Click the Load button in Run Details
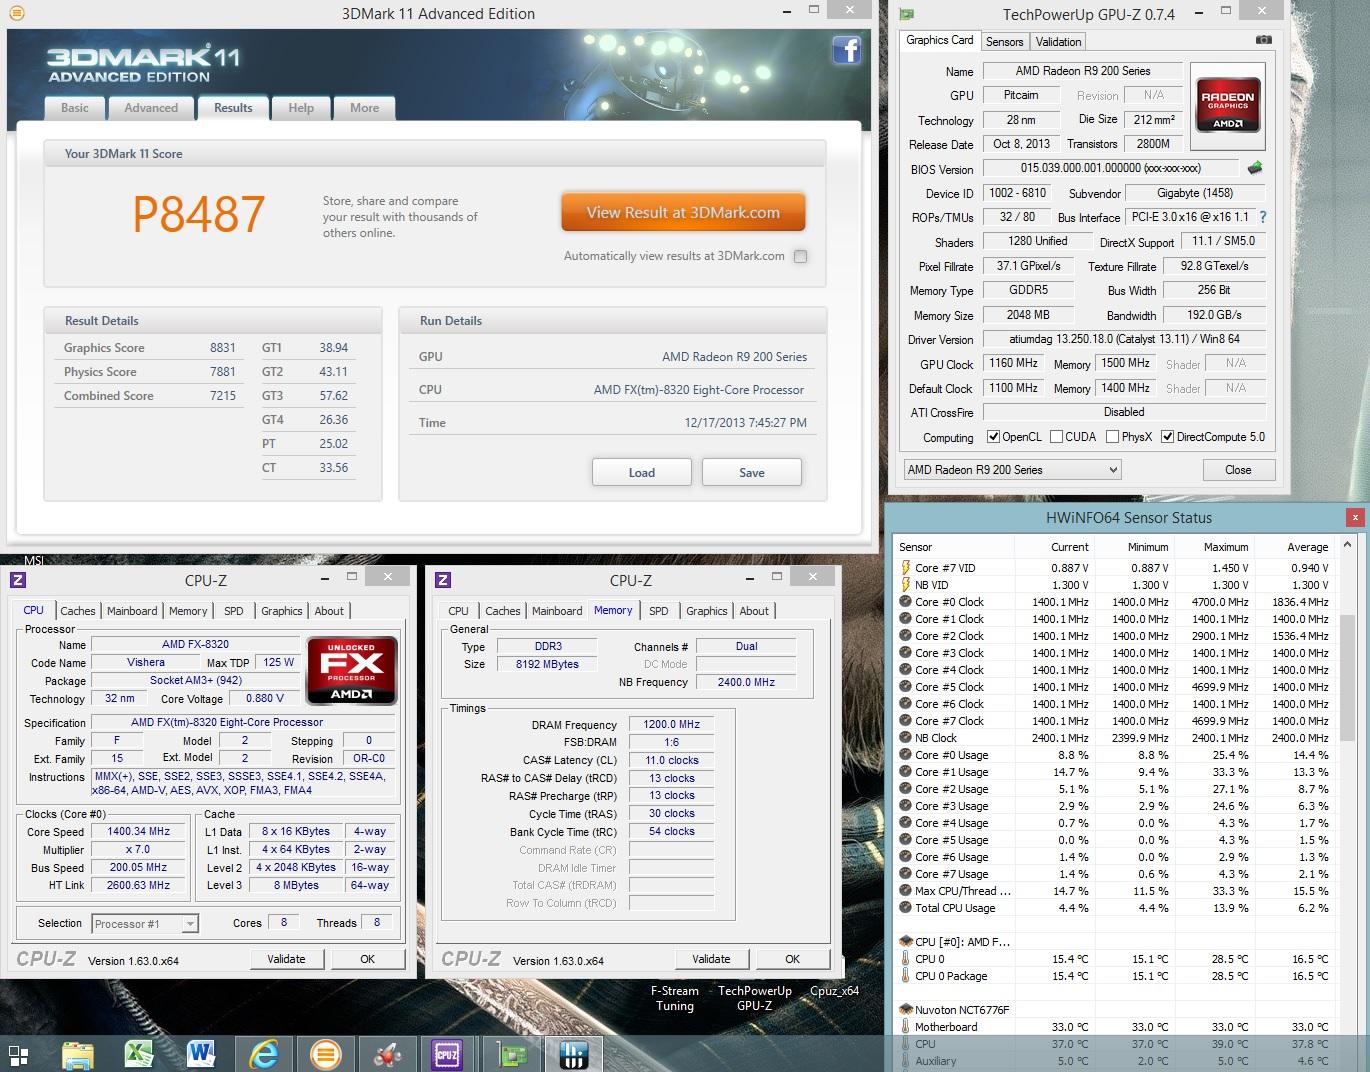This screenshot has width=1370, height=1072. [x=642, y=472]
